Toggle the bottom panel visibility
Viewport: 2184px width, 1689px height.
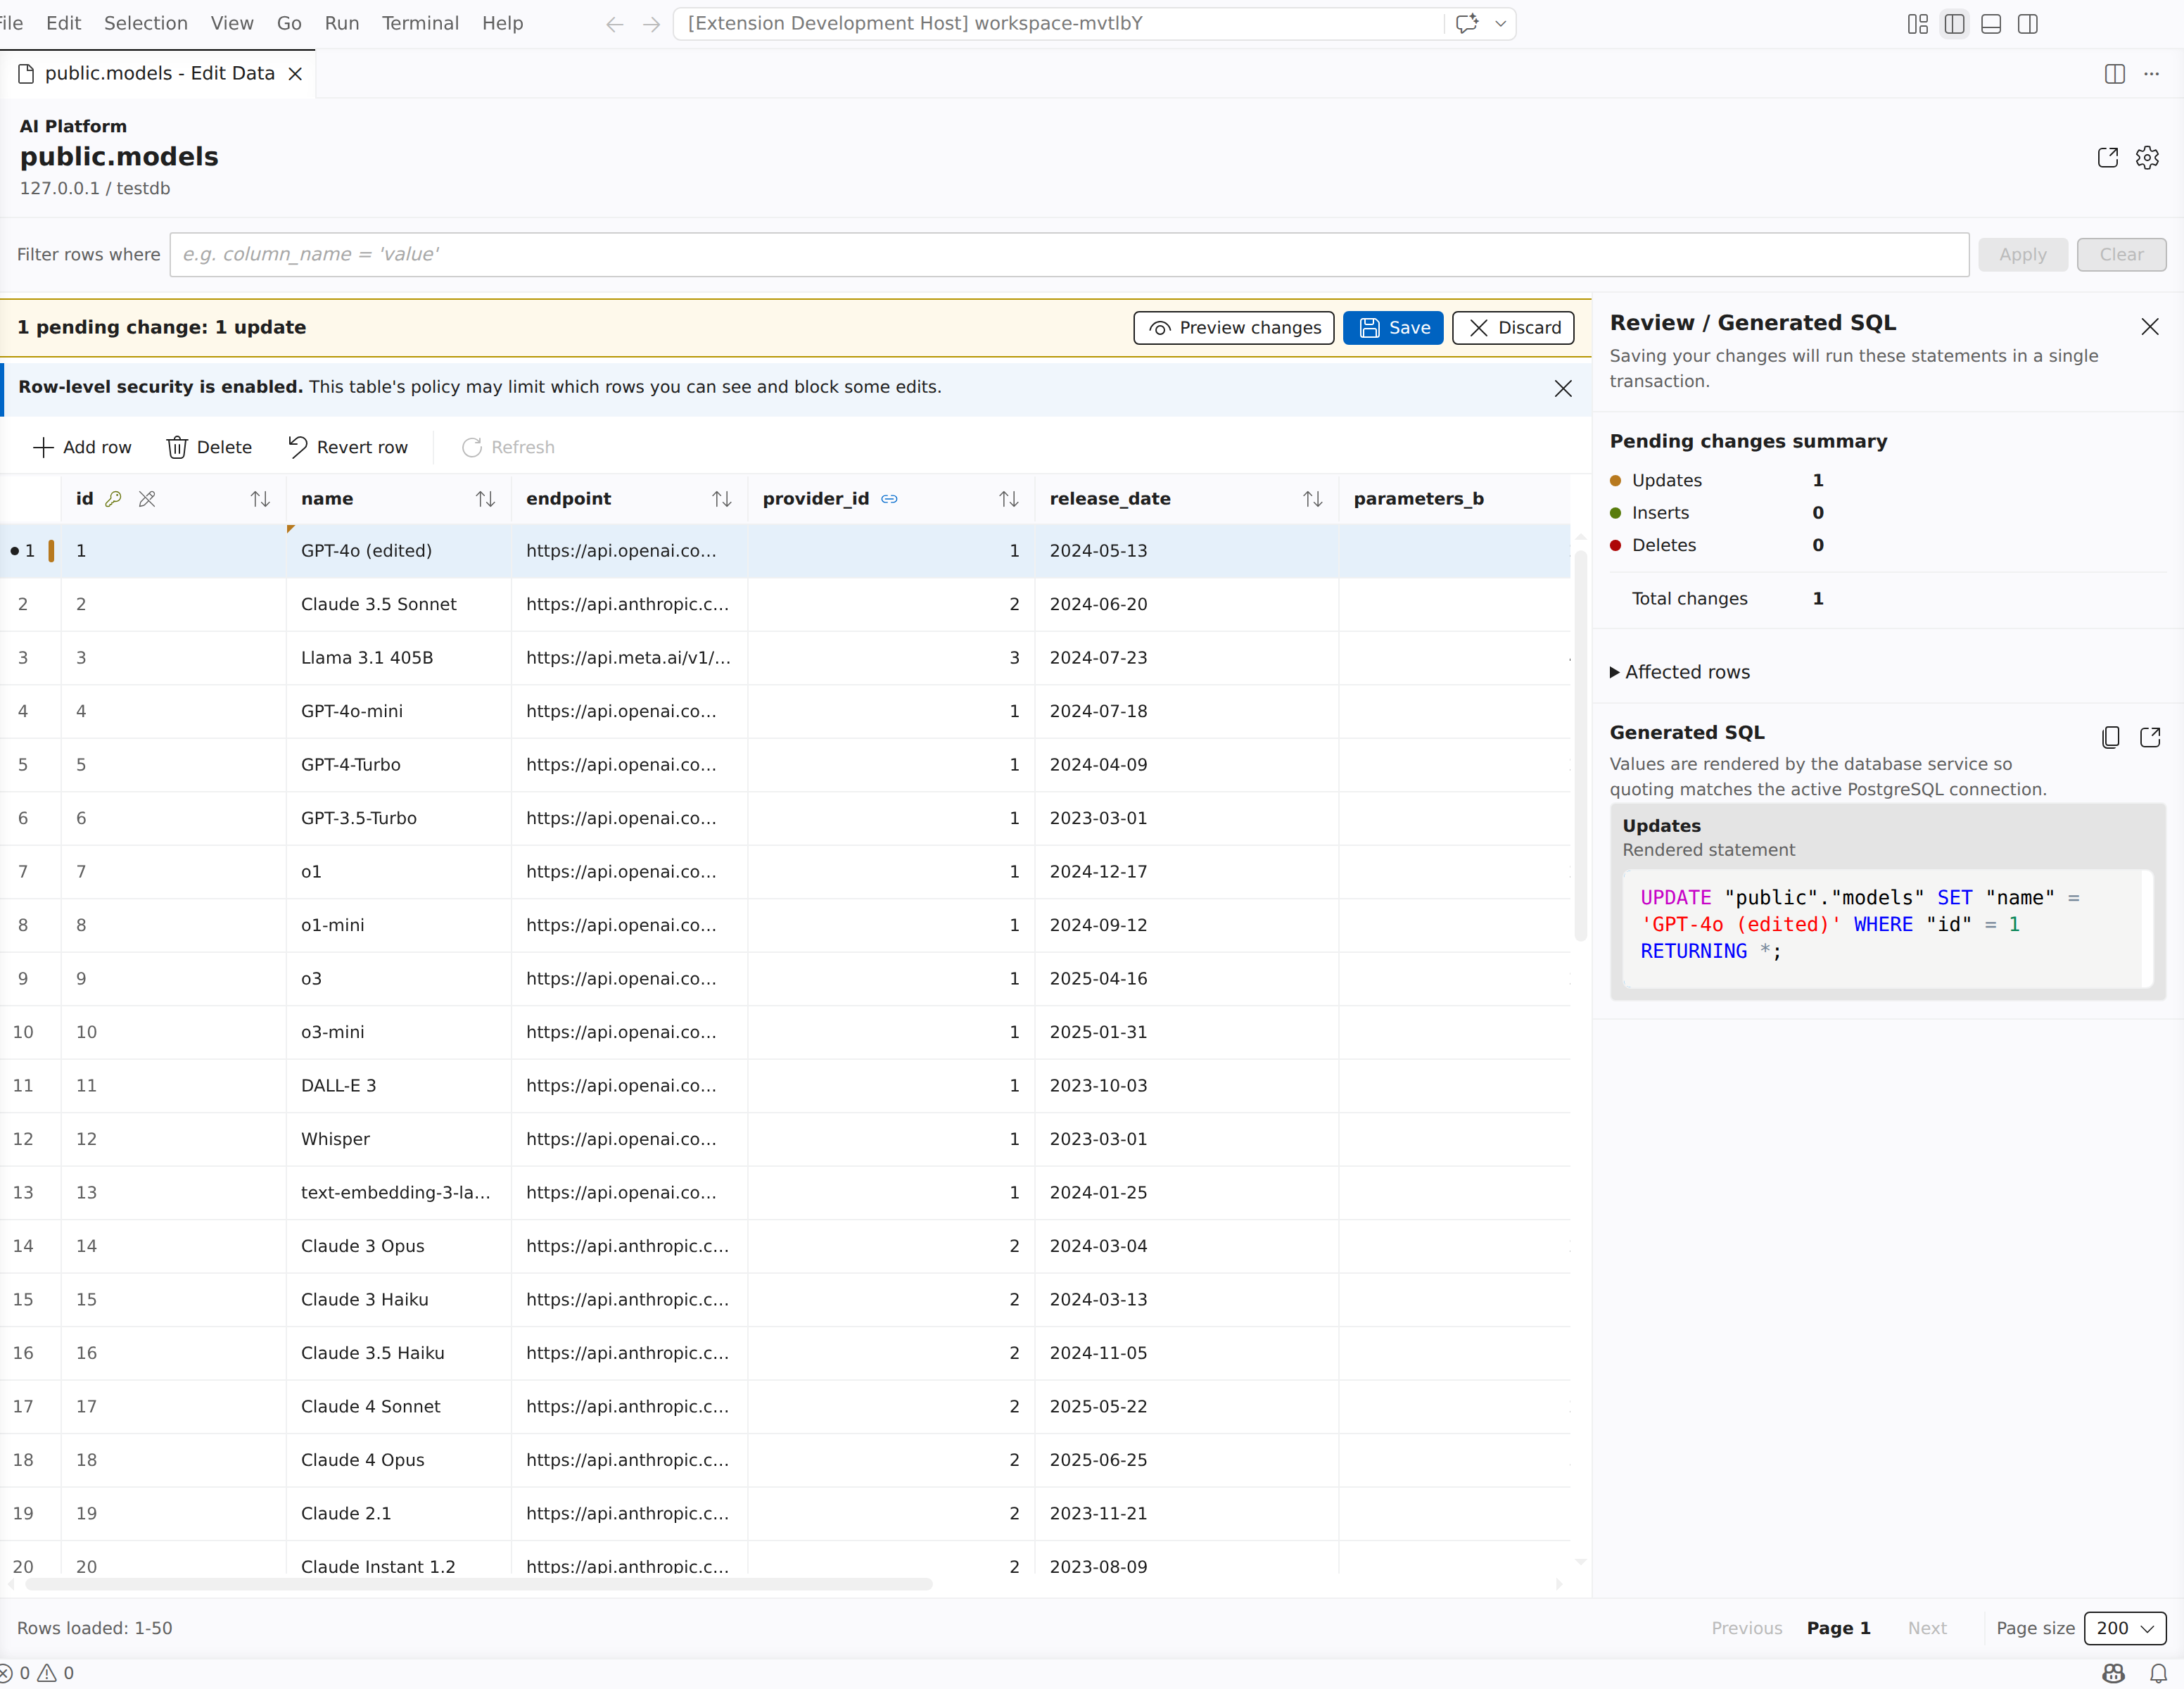pyautogui.click(x=1991, y=24)
